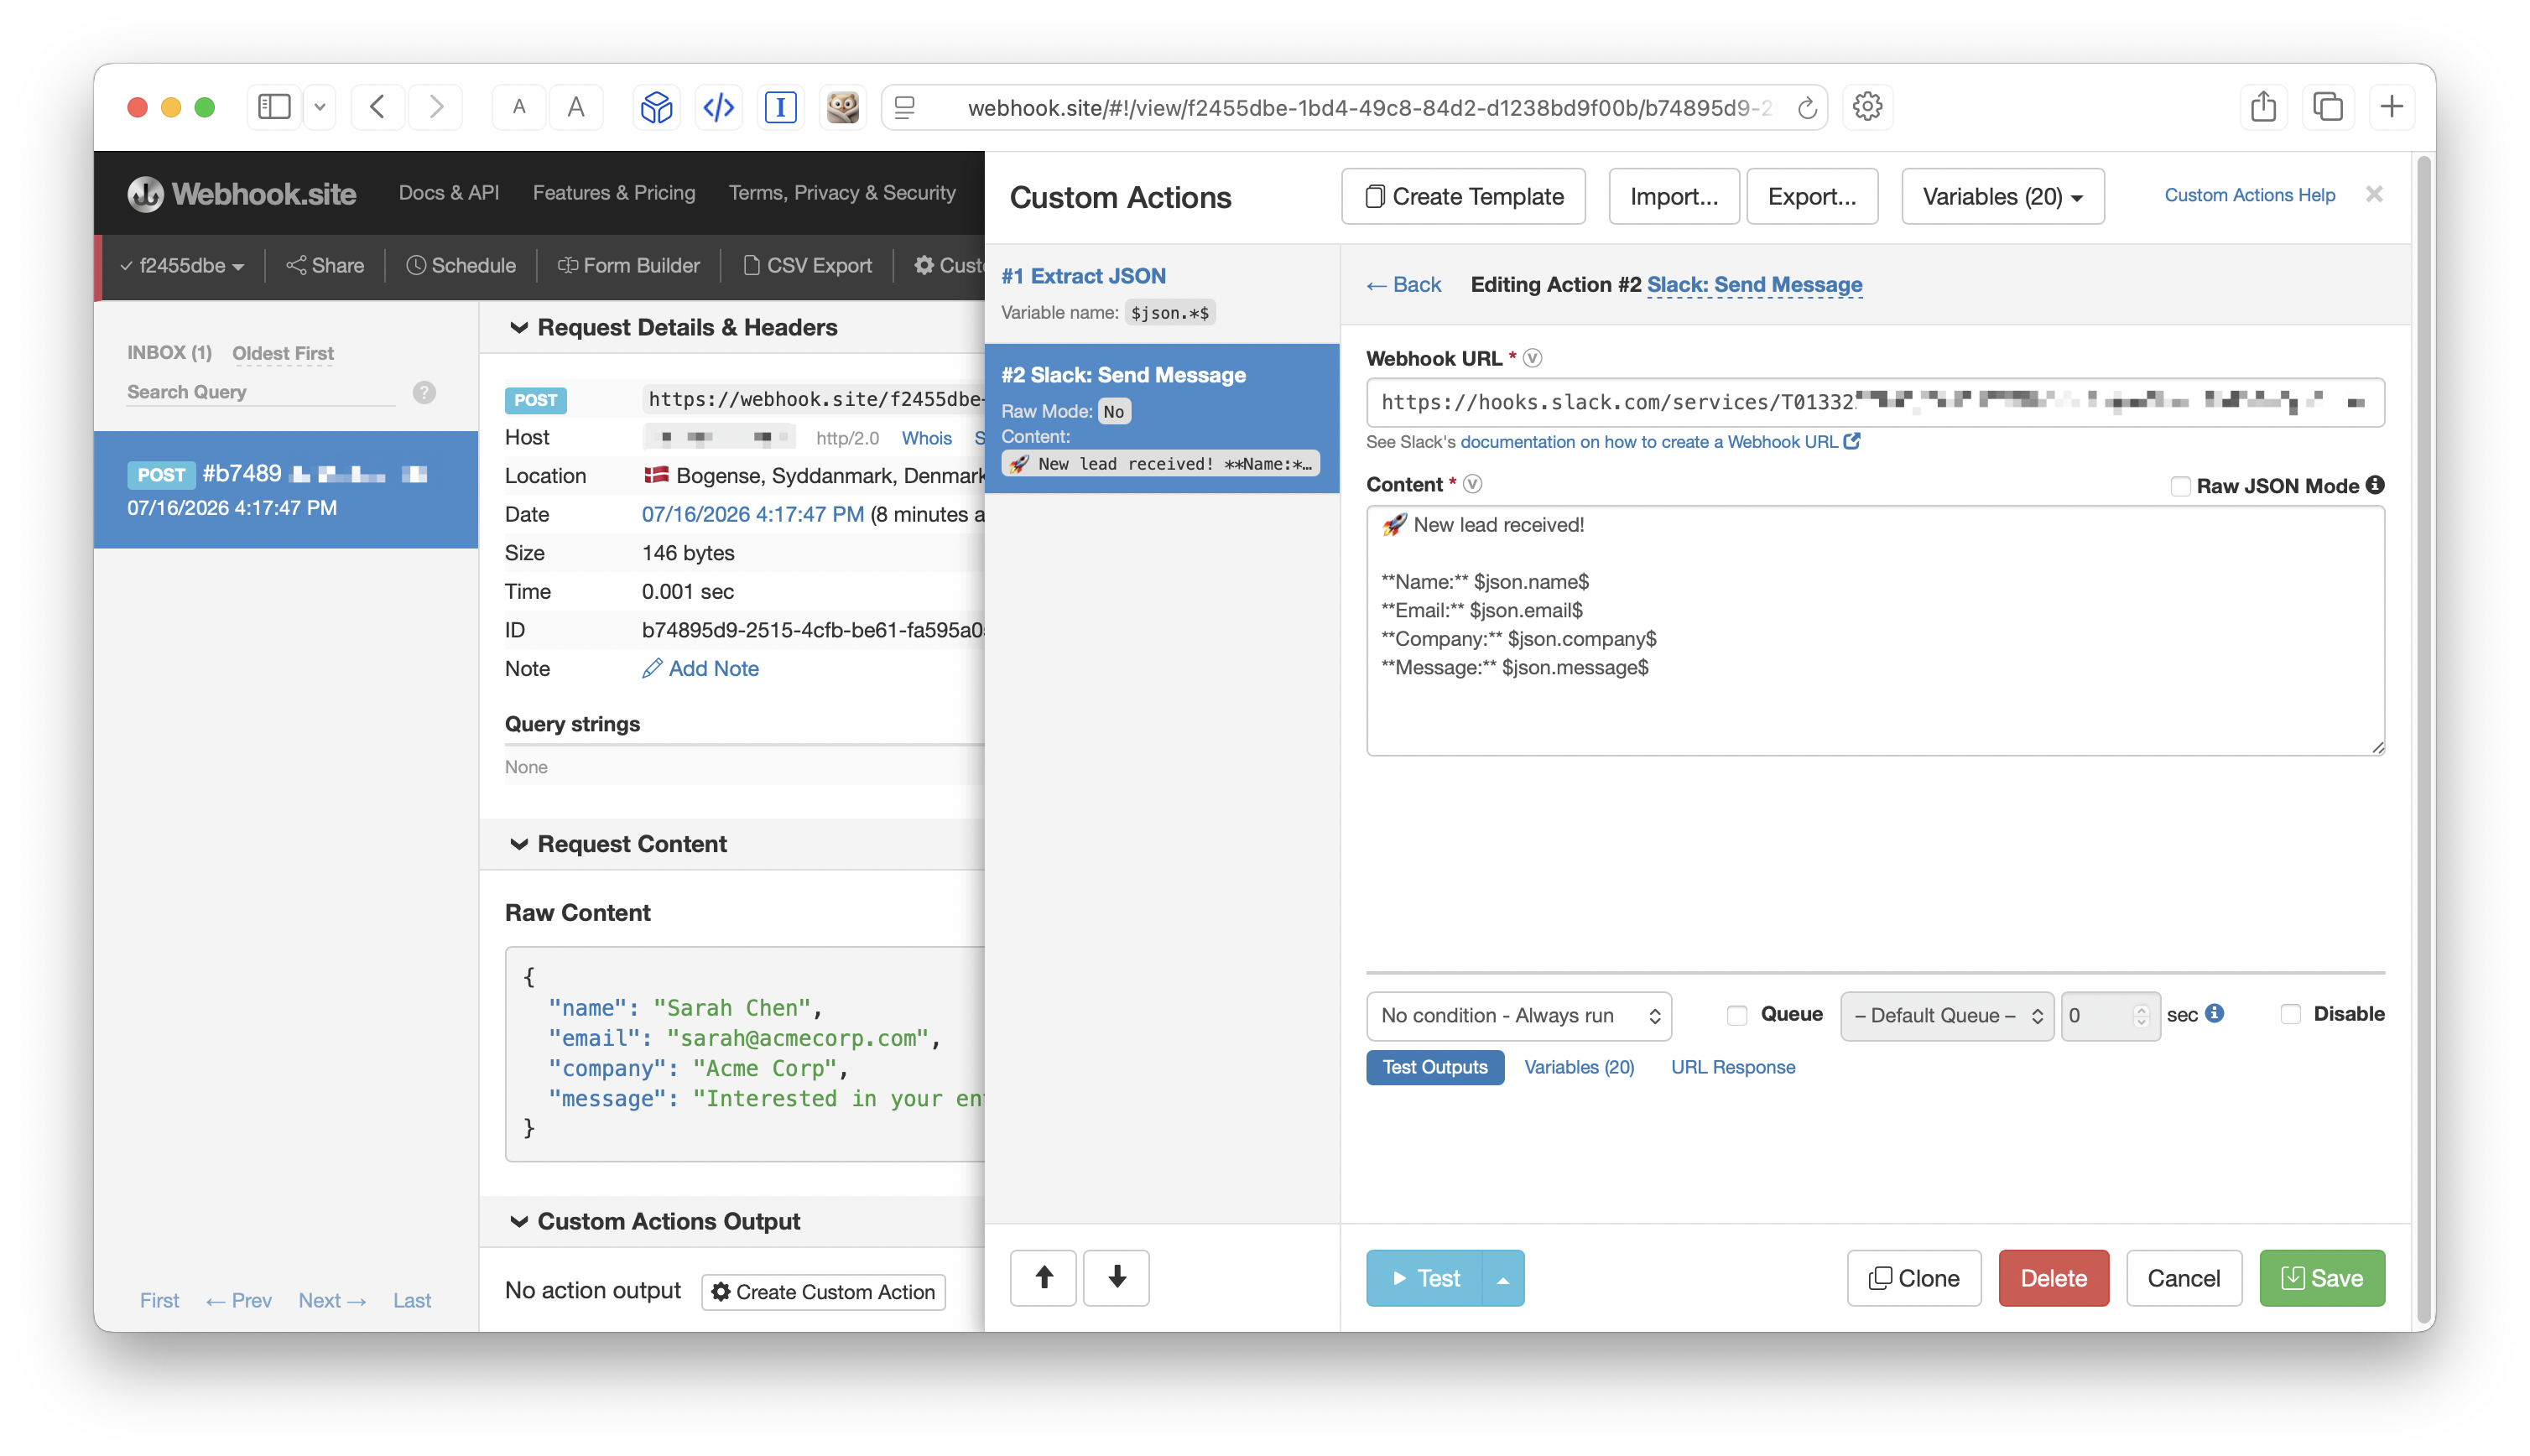
Task: Collapse the Request Details & Headers section
Action: 518,327
